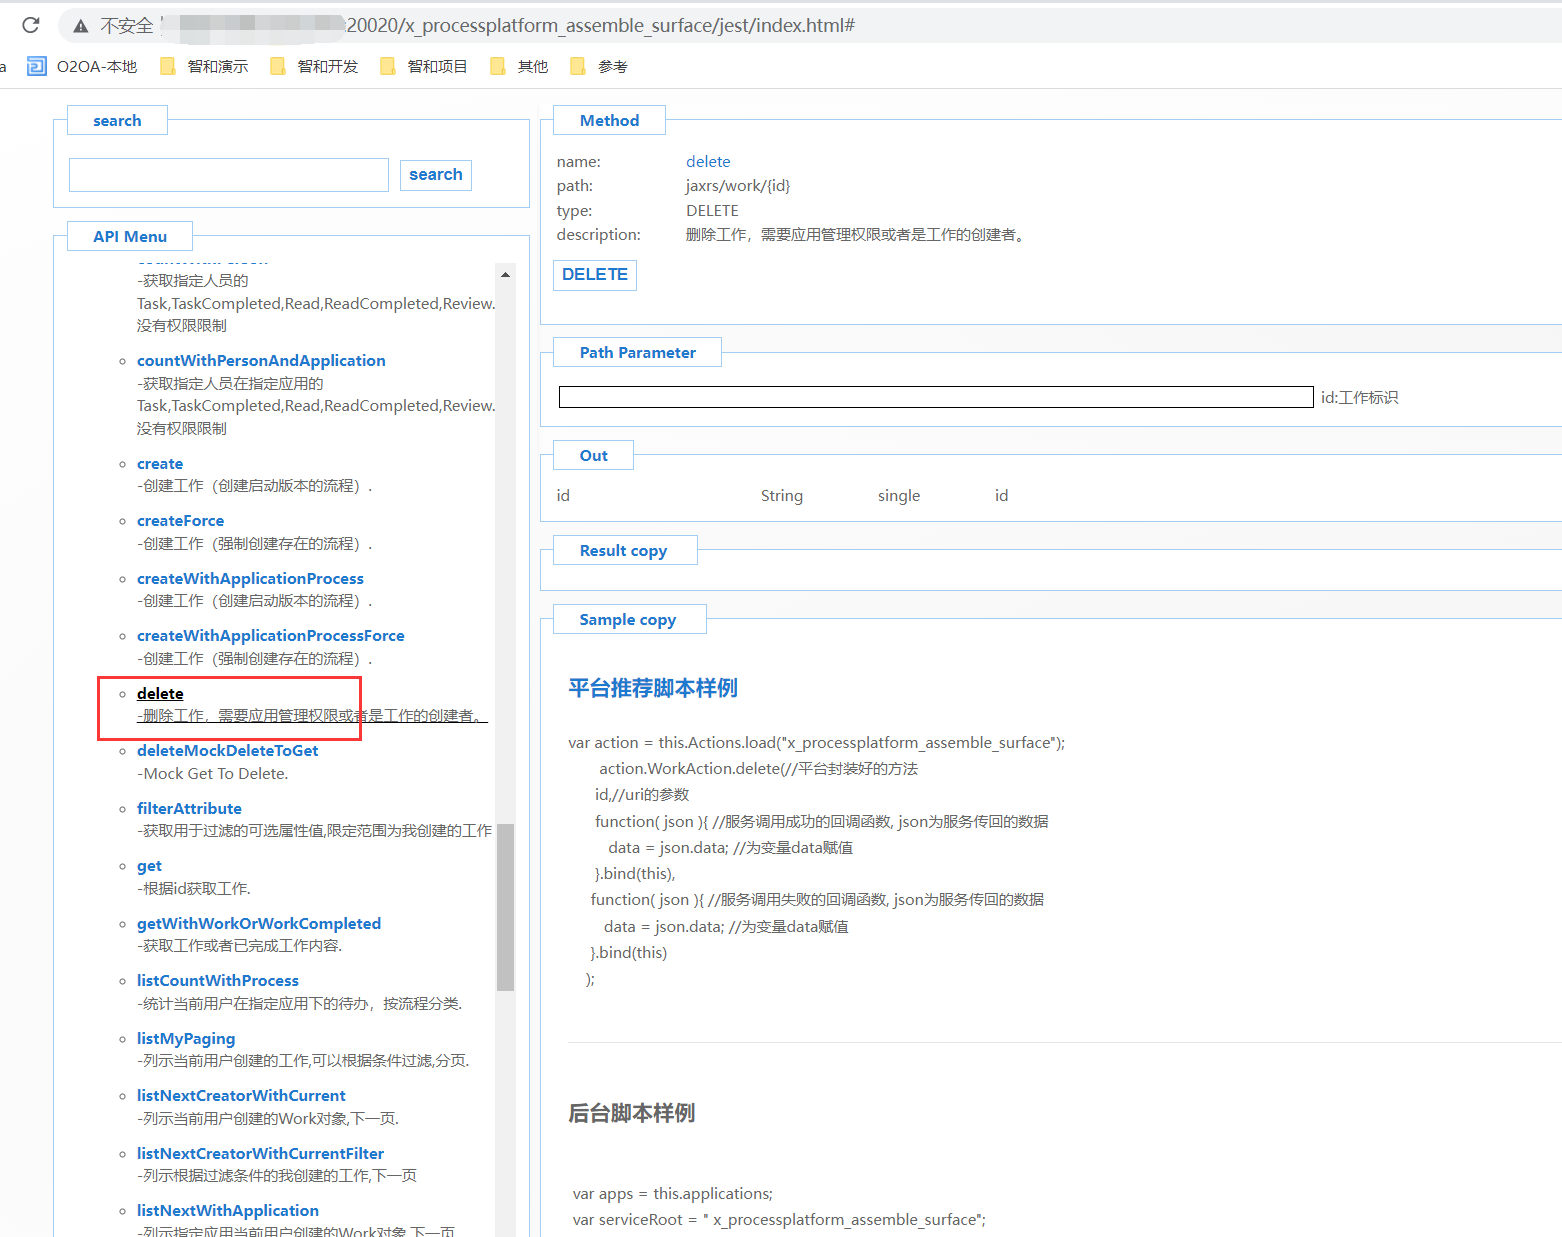Open the 参考 bookmark folder

pyautogui.click(x=599, y=66)
